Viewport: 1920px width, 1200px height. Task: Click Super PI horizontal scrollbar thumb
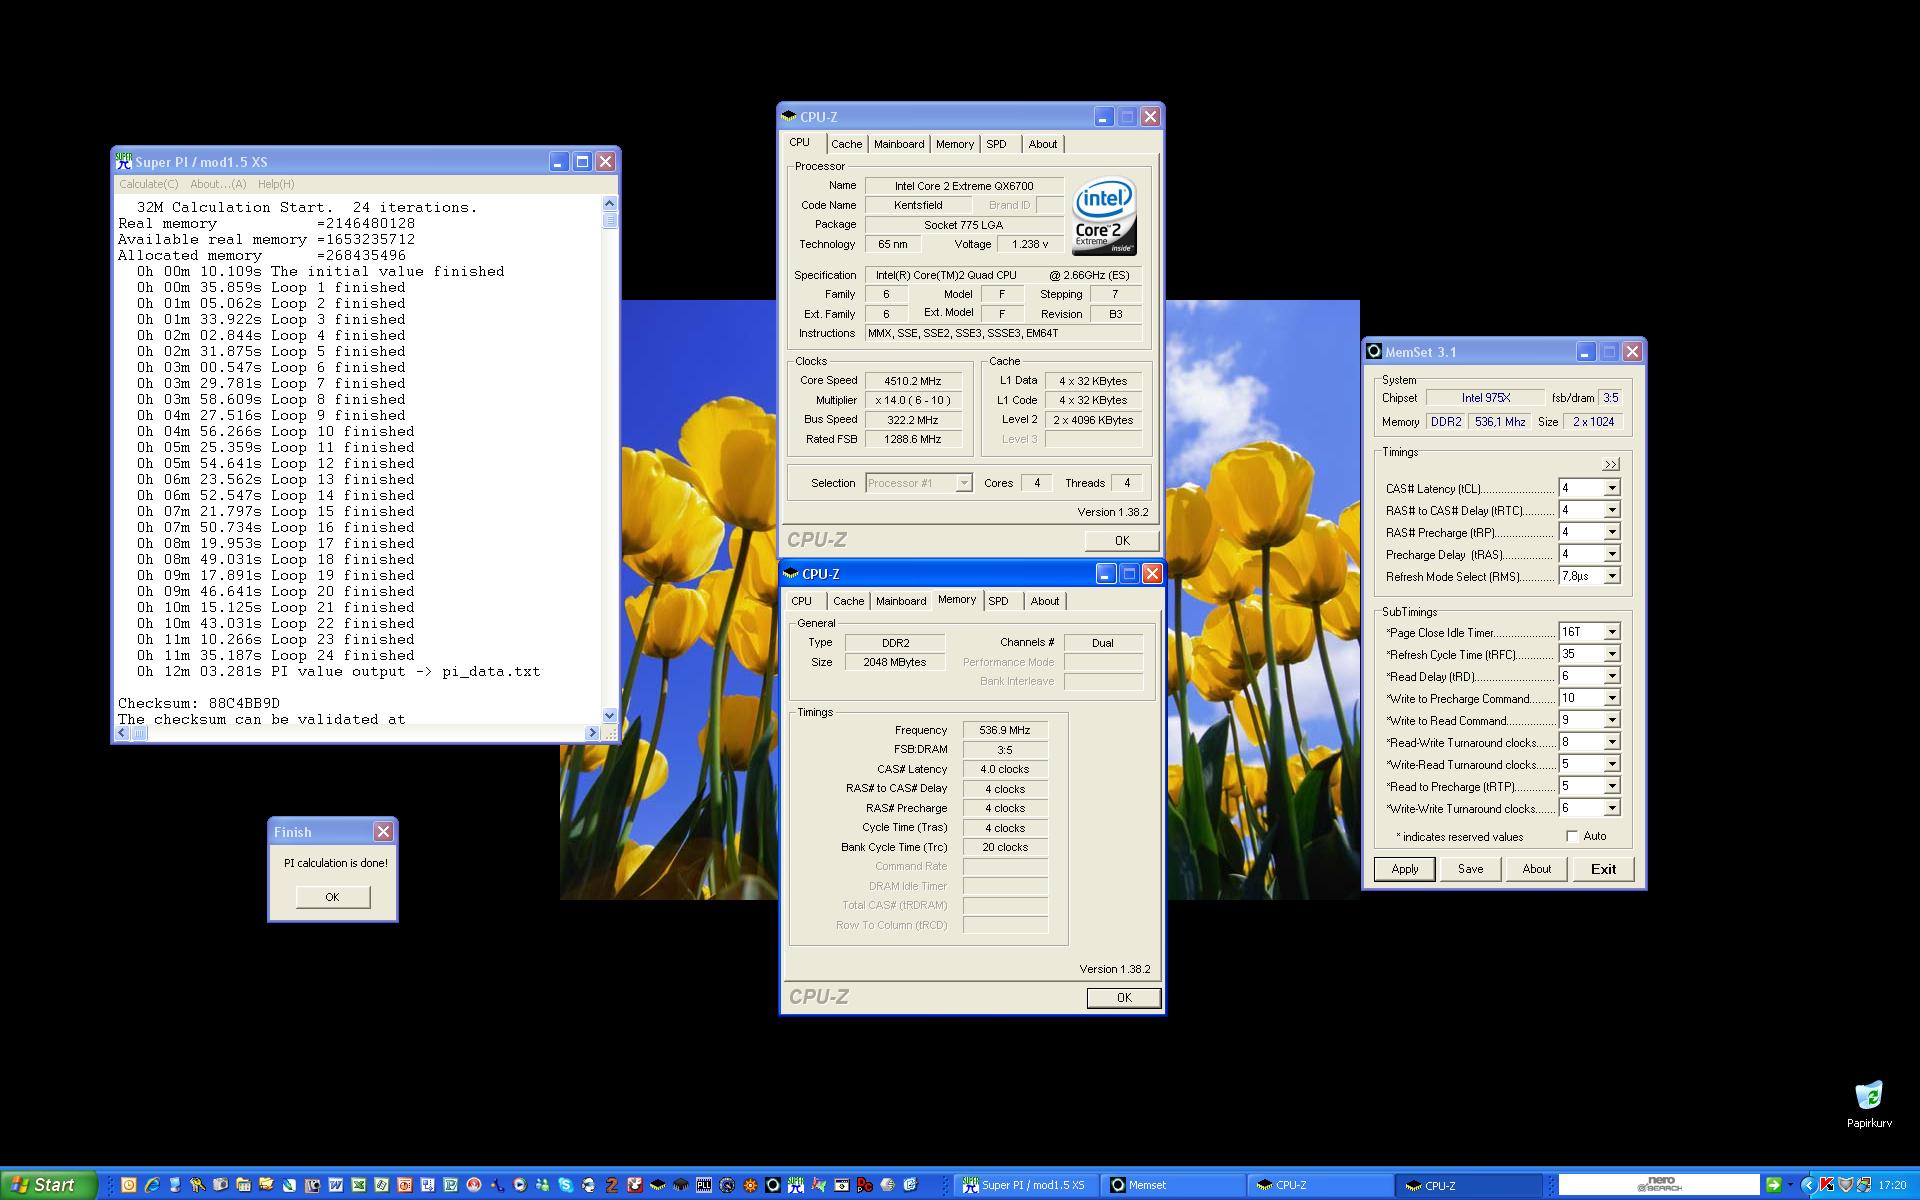point(140,733)
